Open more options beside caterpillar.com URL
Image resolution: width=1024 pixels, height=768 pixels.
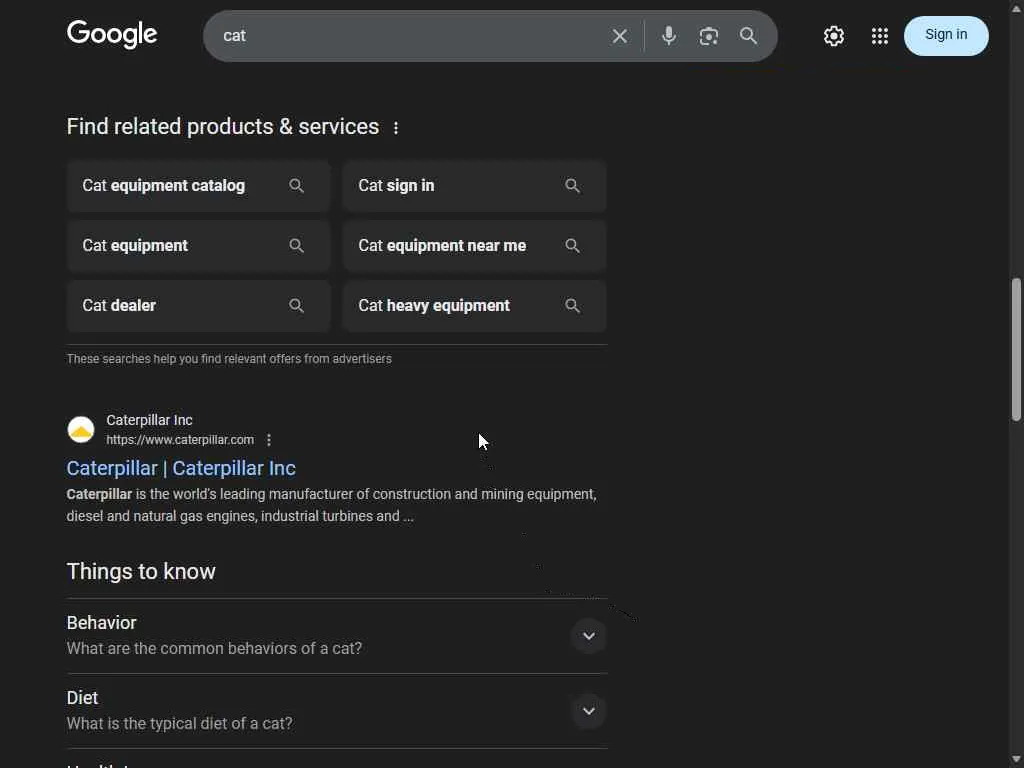(269, 440)
